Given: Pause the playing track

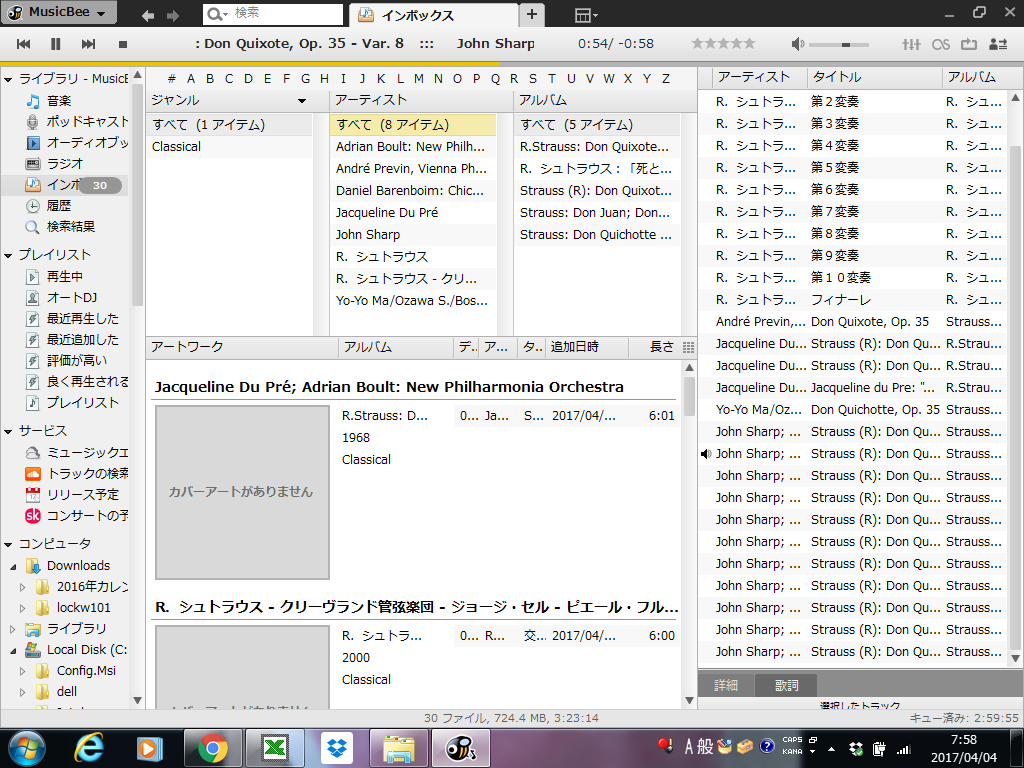Looking at the screenshot, I should pyautogui.click(x=56, y=44).
